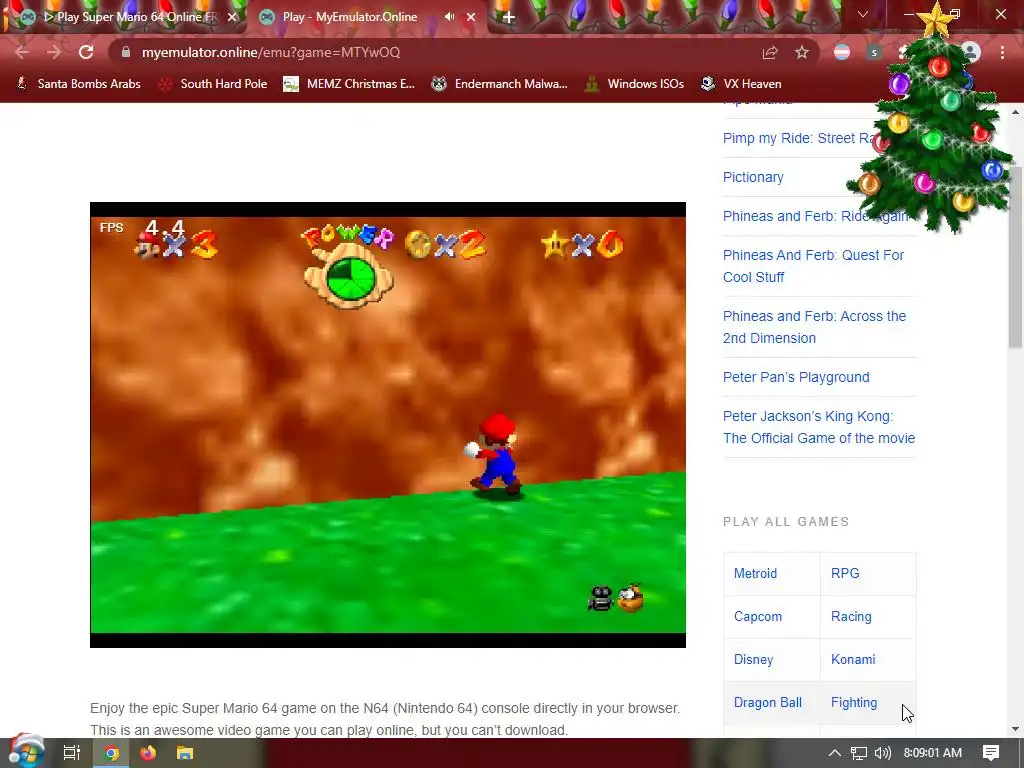This screenshot has width=1024, height=768.
Task: Open Chrome three-dot menu
Action: [x=1002, y=52]
